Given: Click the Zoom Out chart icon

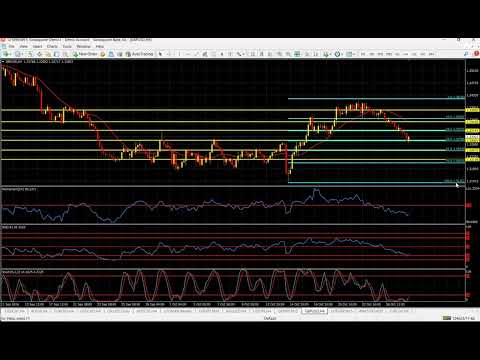Looking at the screenshot, I should pyautogui.click(x=288, y=54).
